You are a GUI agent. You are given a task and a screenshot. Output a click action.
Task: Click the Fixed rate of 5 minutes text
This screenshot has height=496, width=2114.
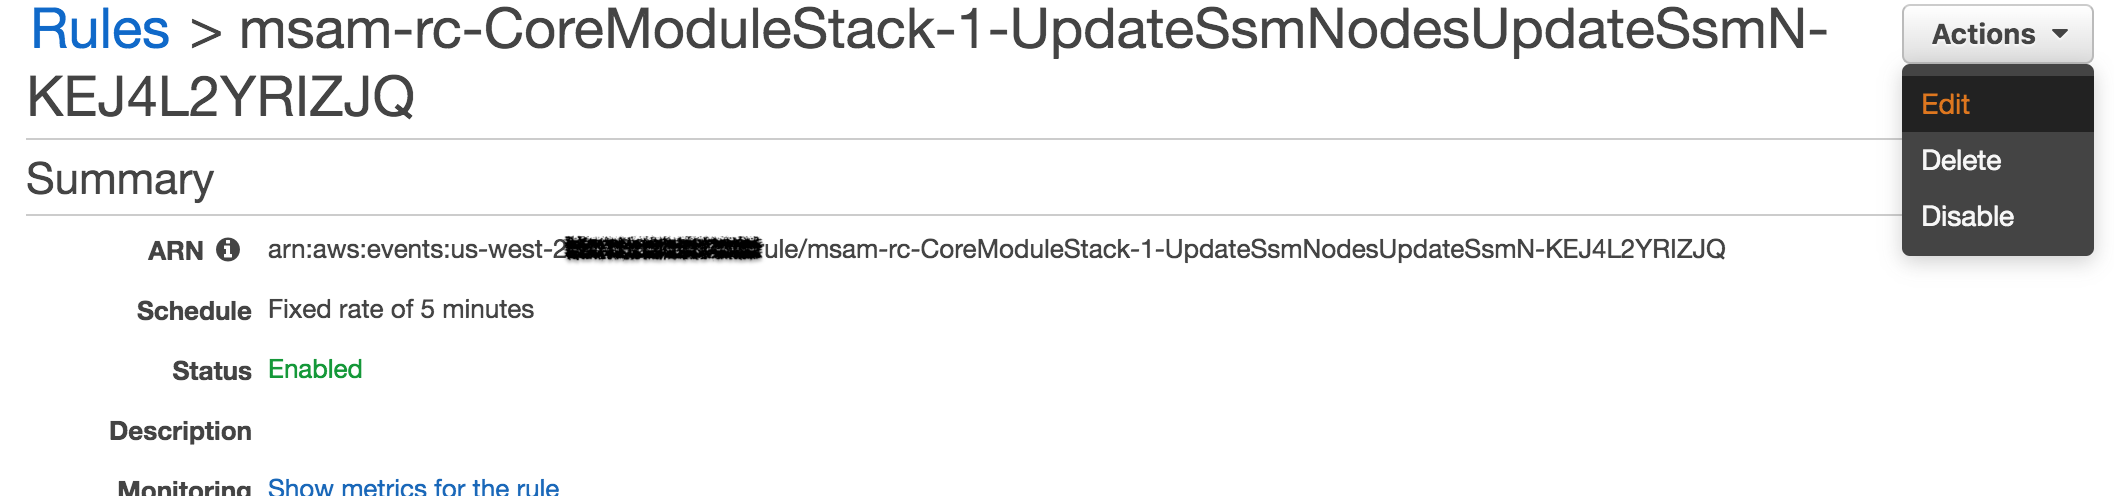pyautogui.click(x=401, y=309)
